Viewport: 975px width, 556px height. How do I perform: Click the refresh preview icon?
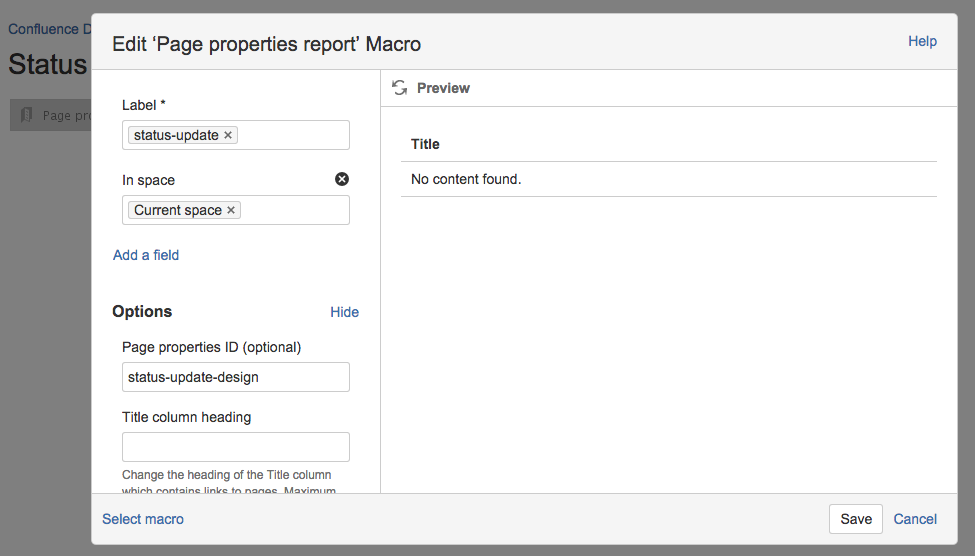(399, 88)
